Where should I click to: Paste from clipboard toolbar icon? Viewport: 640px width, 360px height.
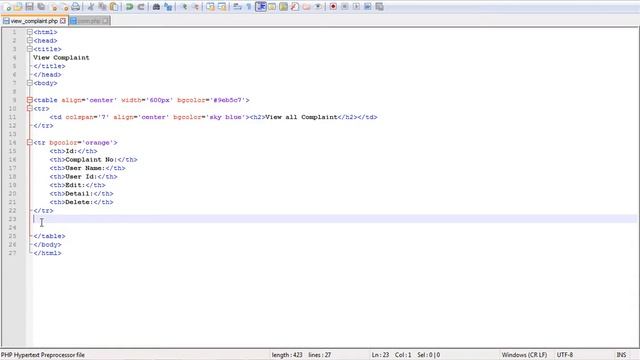(114, 7)
